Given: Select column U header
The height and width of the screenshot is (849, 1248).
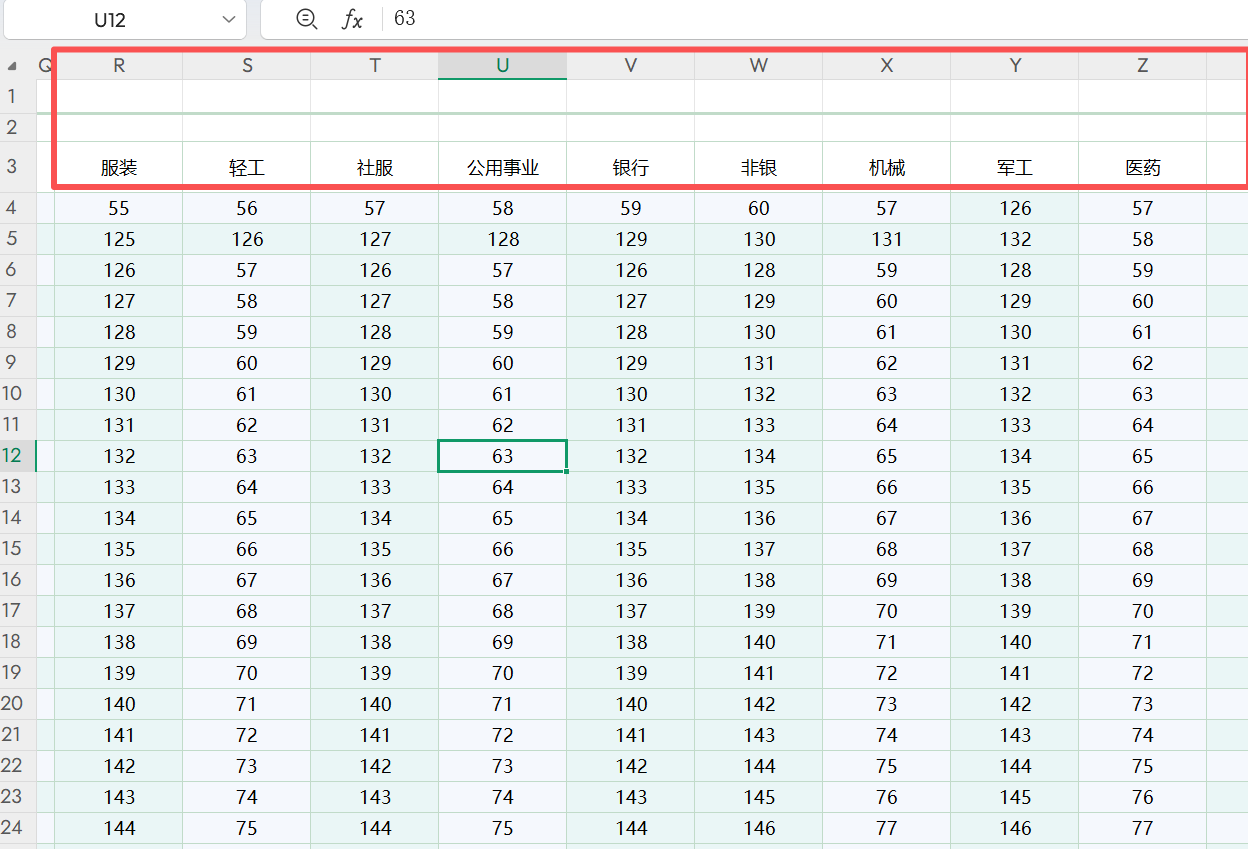Looking at the screenshot, I should click(502, 66).
